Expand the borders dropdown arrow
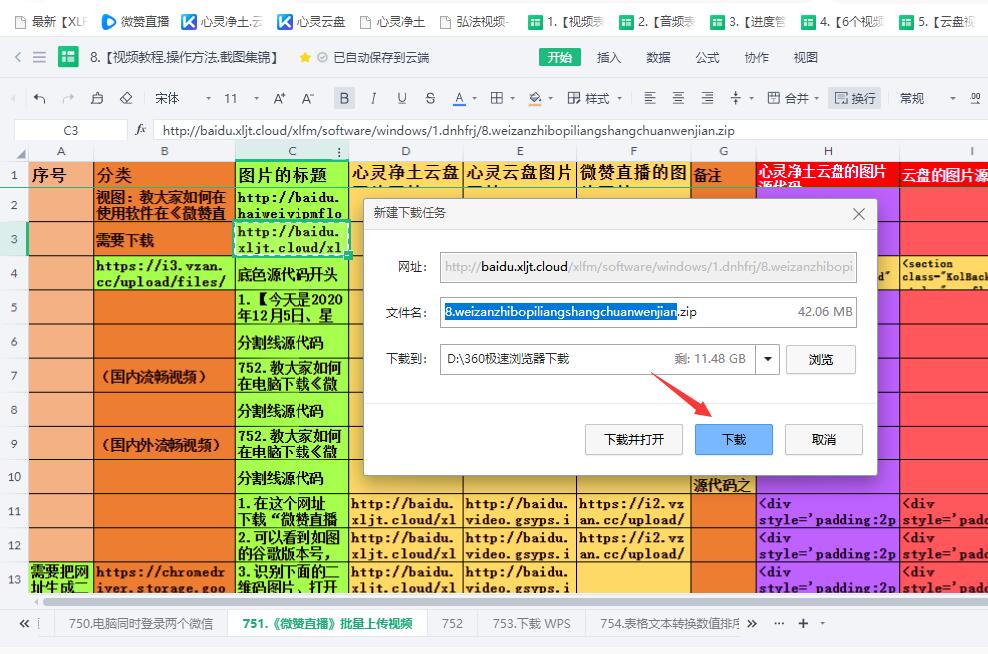Screen dimensions: 988x654 pos(512,99)
